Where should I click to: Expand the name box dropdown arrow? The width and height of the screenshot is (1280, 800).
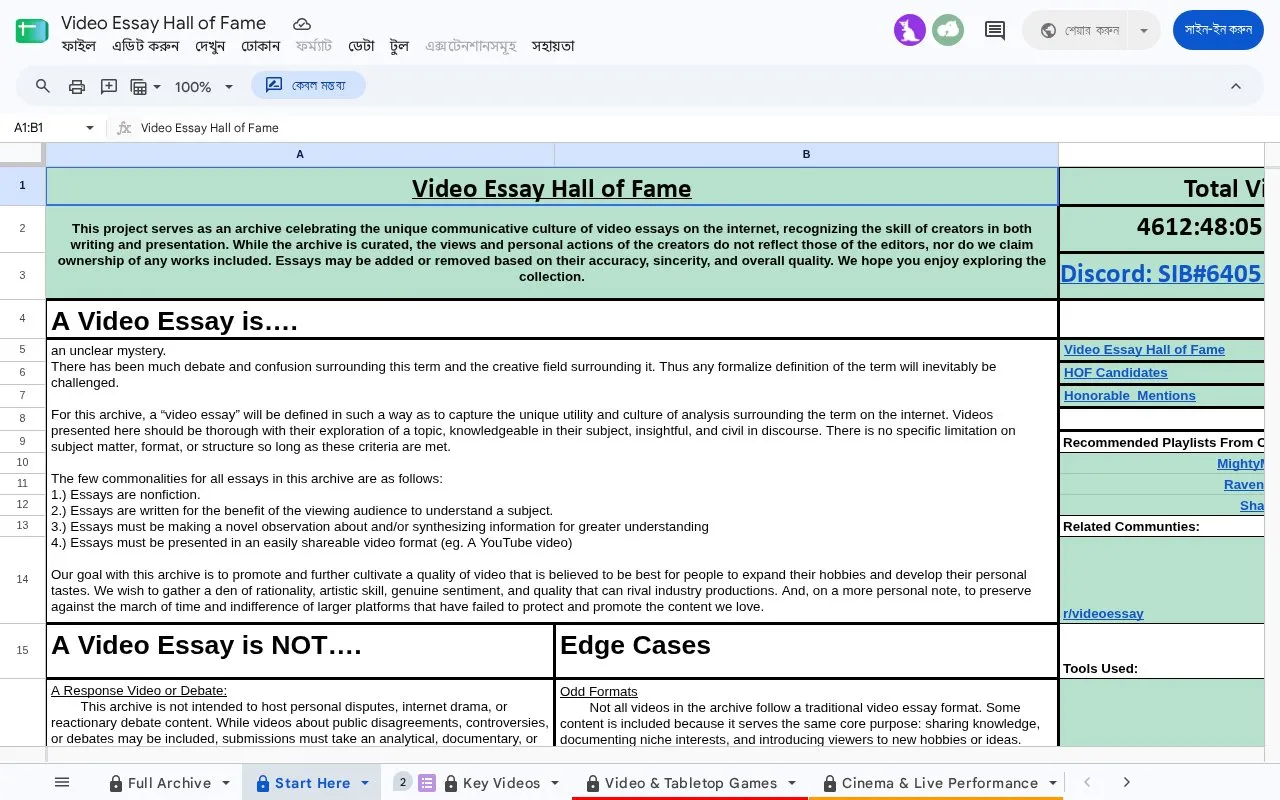pyautogui.click(x=90, y=128)
